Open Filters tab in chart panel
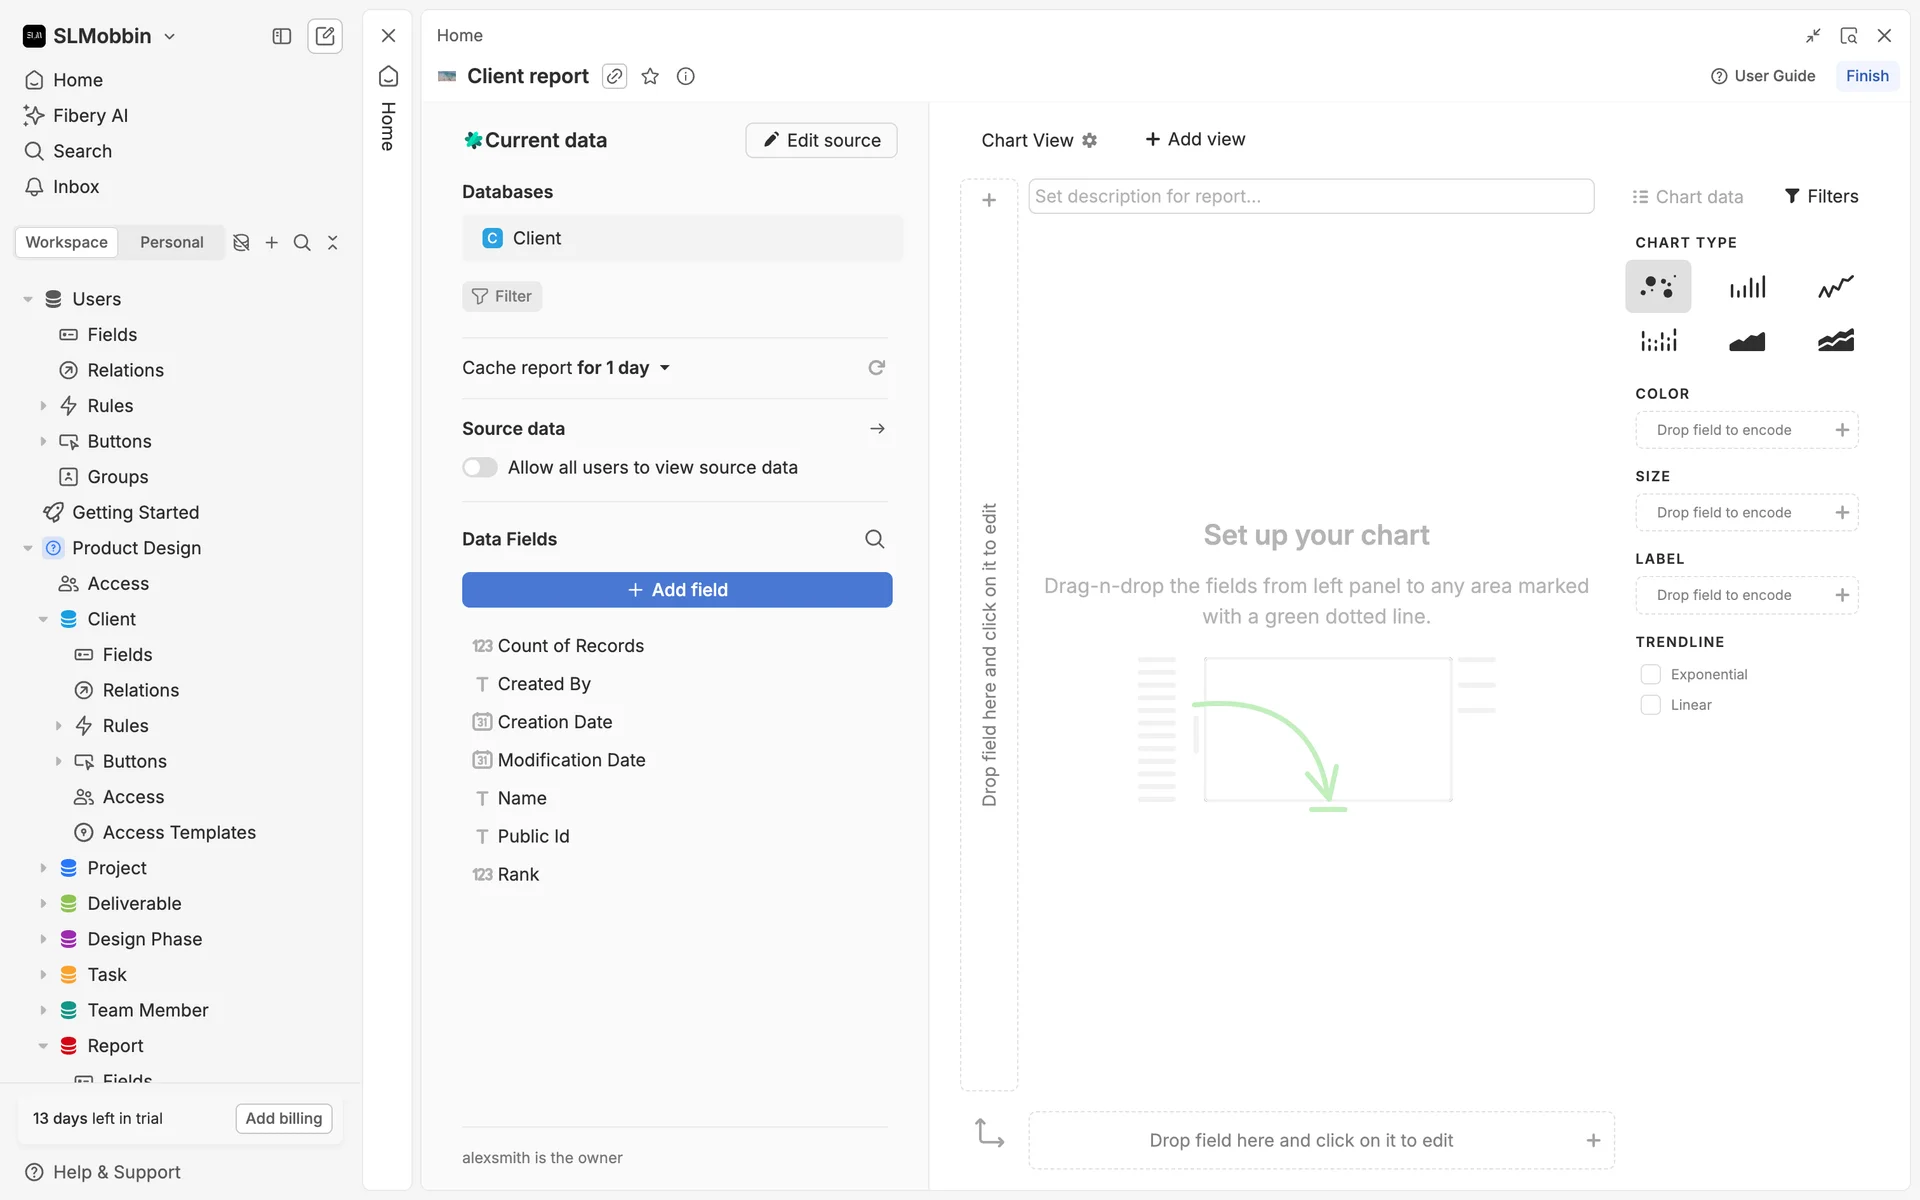 tap(1821, 197)
